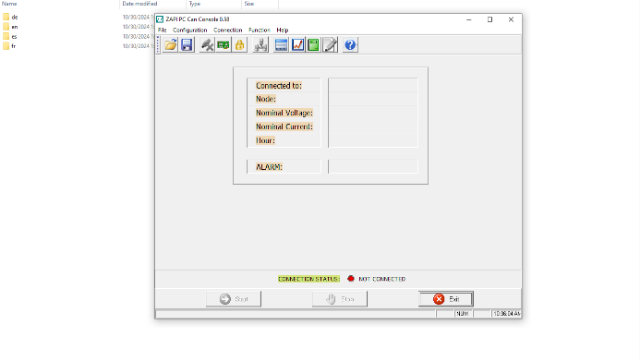Click the Stop button

coord(340,299)
